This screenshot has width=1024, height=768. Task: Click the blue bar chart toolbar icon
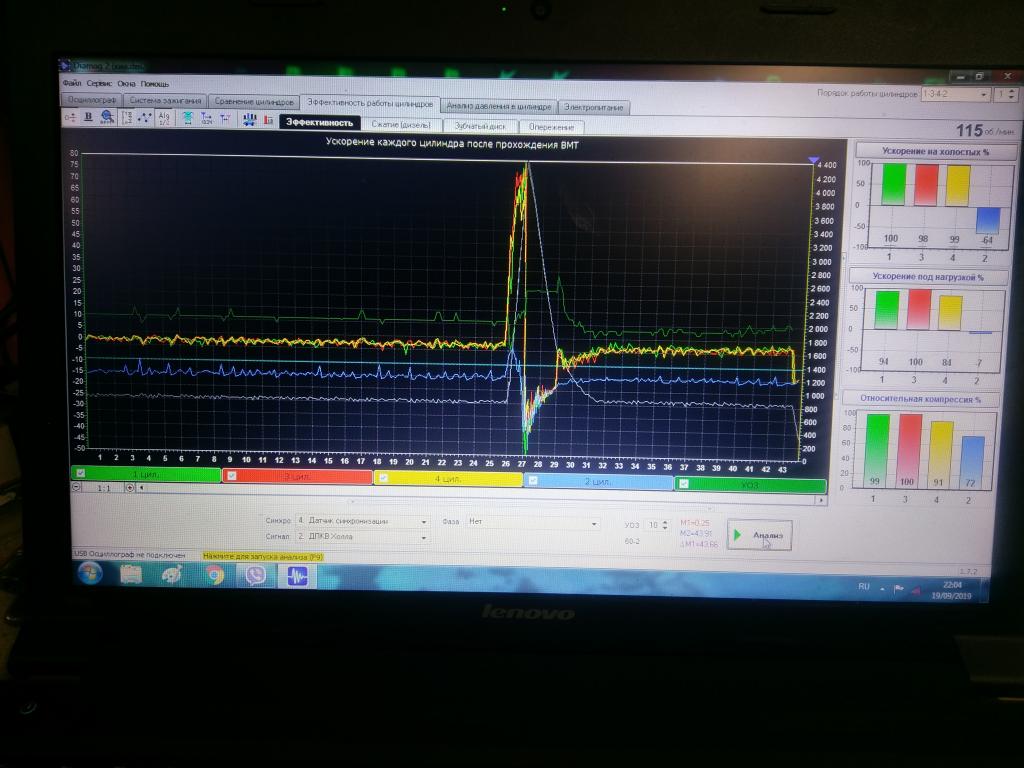point(249,120)
